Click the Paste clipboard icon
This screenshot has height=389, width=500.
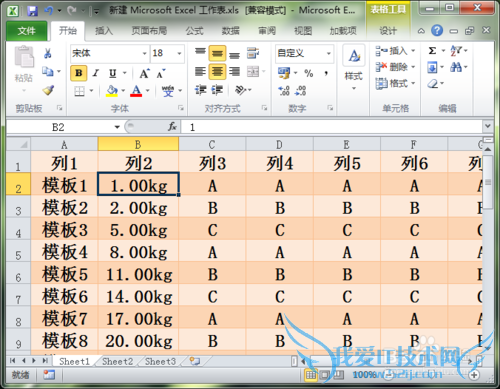[24, 57]
